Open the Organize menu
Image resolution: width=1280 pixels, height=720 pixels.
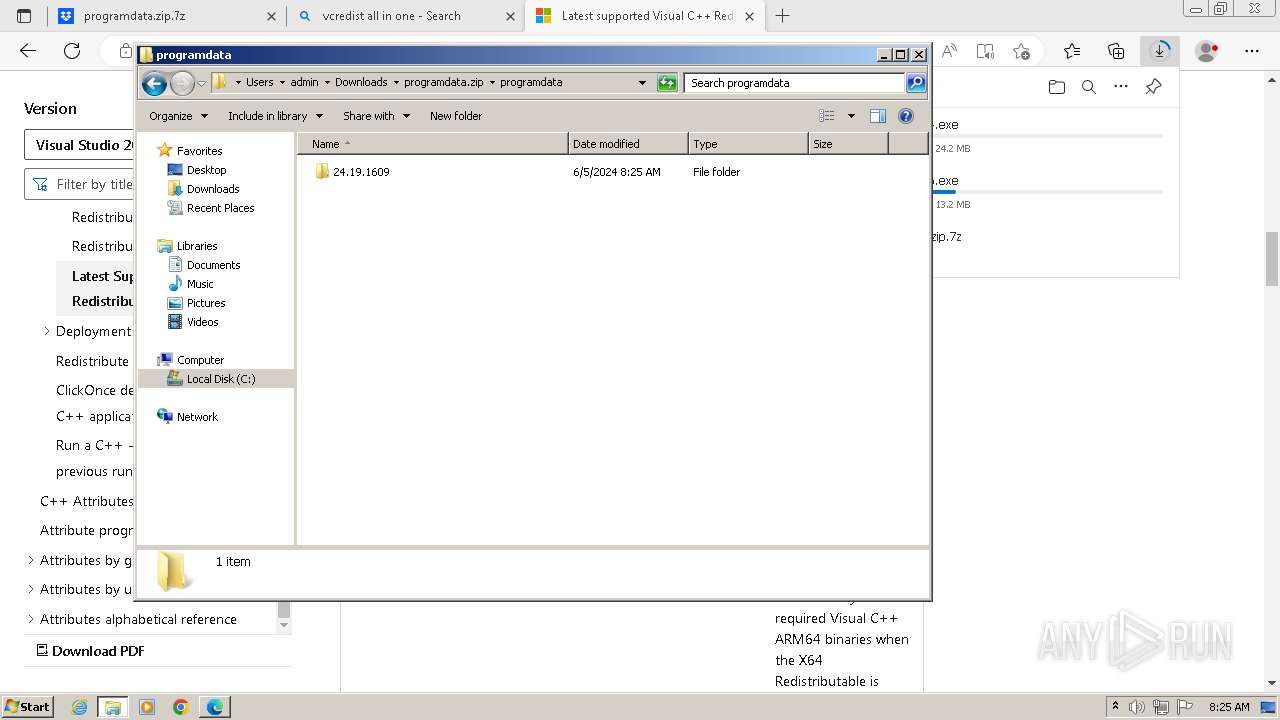click(178, 116)
